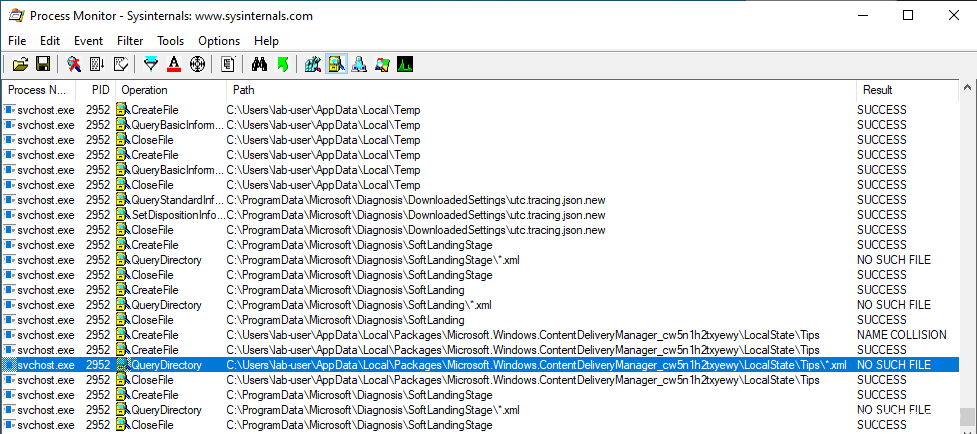Click the NO SUCH FILE result for SoftLanding\*.xml
The height and width of the screenshot is (434, 977).
click(x=894, y=305)
